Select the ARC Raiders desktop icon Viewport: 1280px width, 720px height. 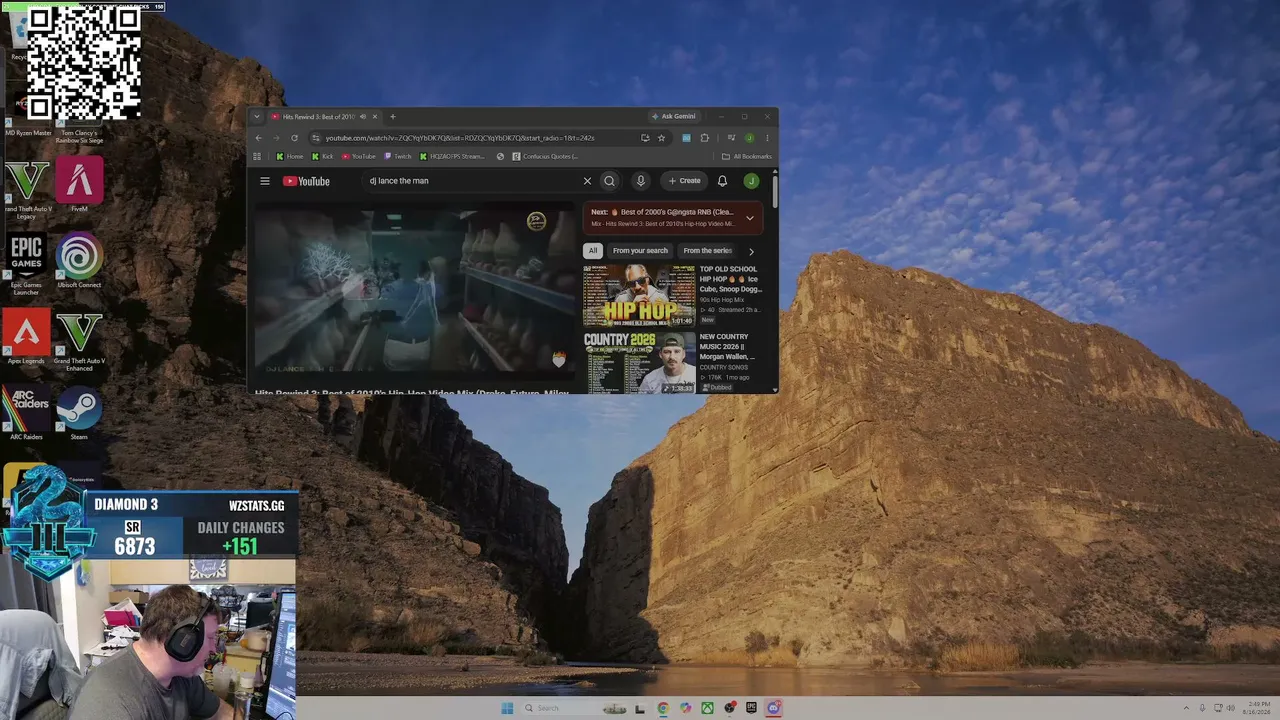(x=26, y=413)
